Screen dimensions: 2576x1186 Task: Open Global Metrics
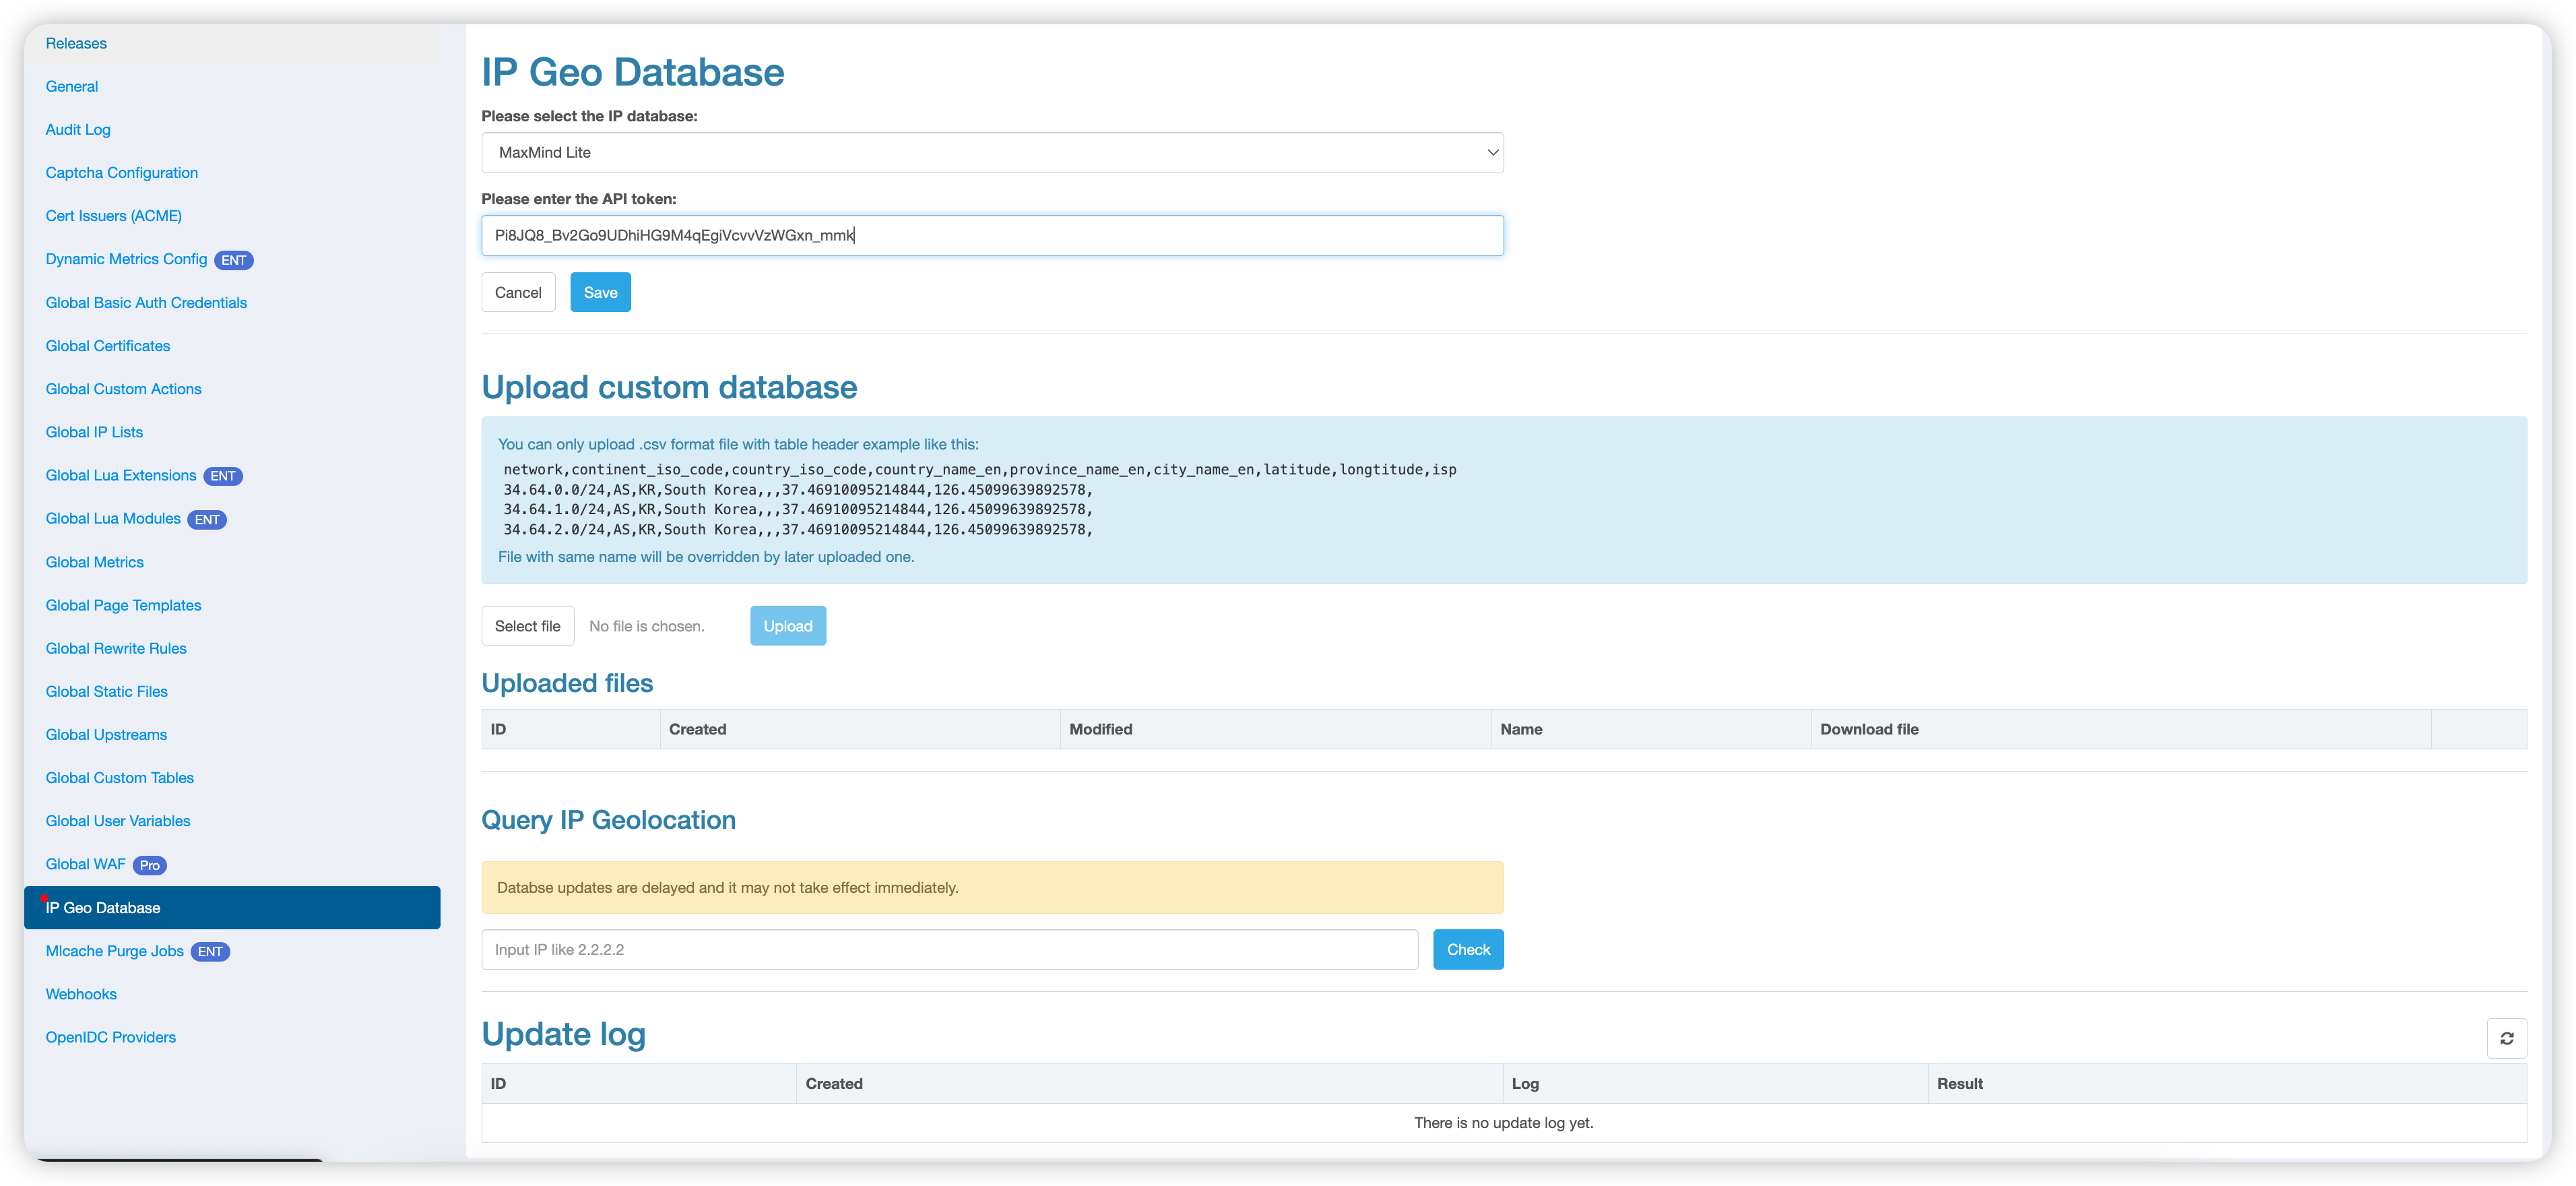pyautogui.click(x=95, y=562)
